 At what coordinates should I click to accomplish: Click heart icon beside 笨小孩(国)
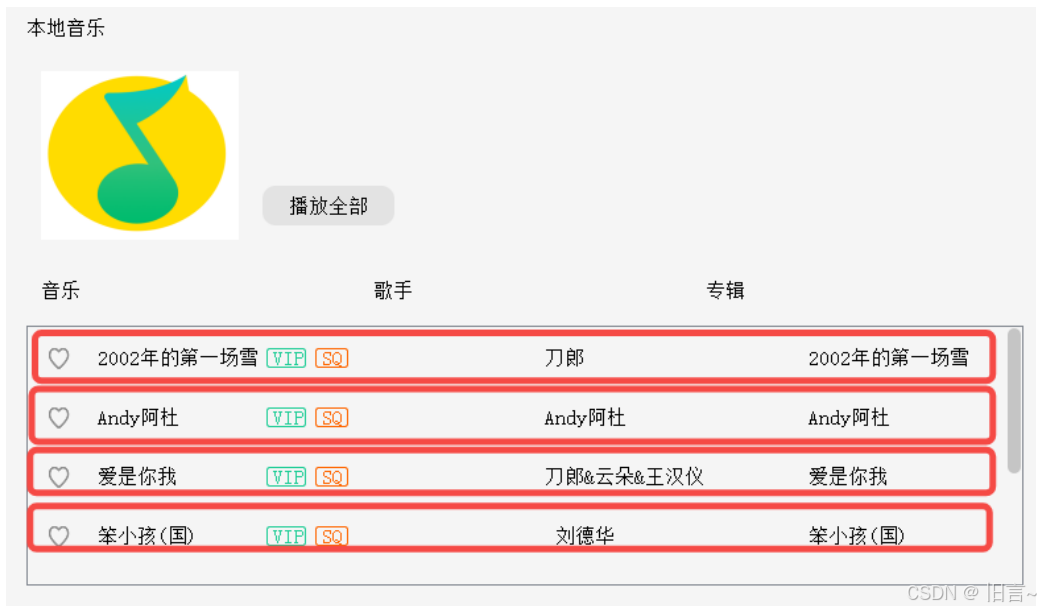pyautogui.click(x=59, y=535)
